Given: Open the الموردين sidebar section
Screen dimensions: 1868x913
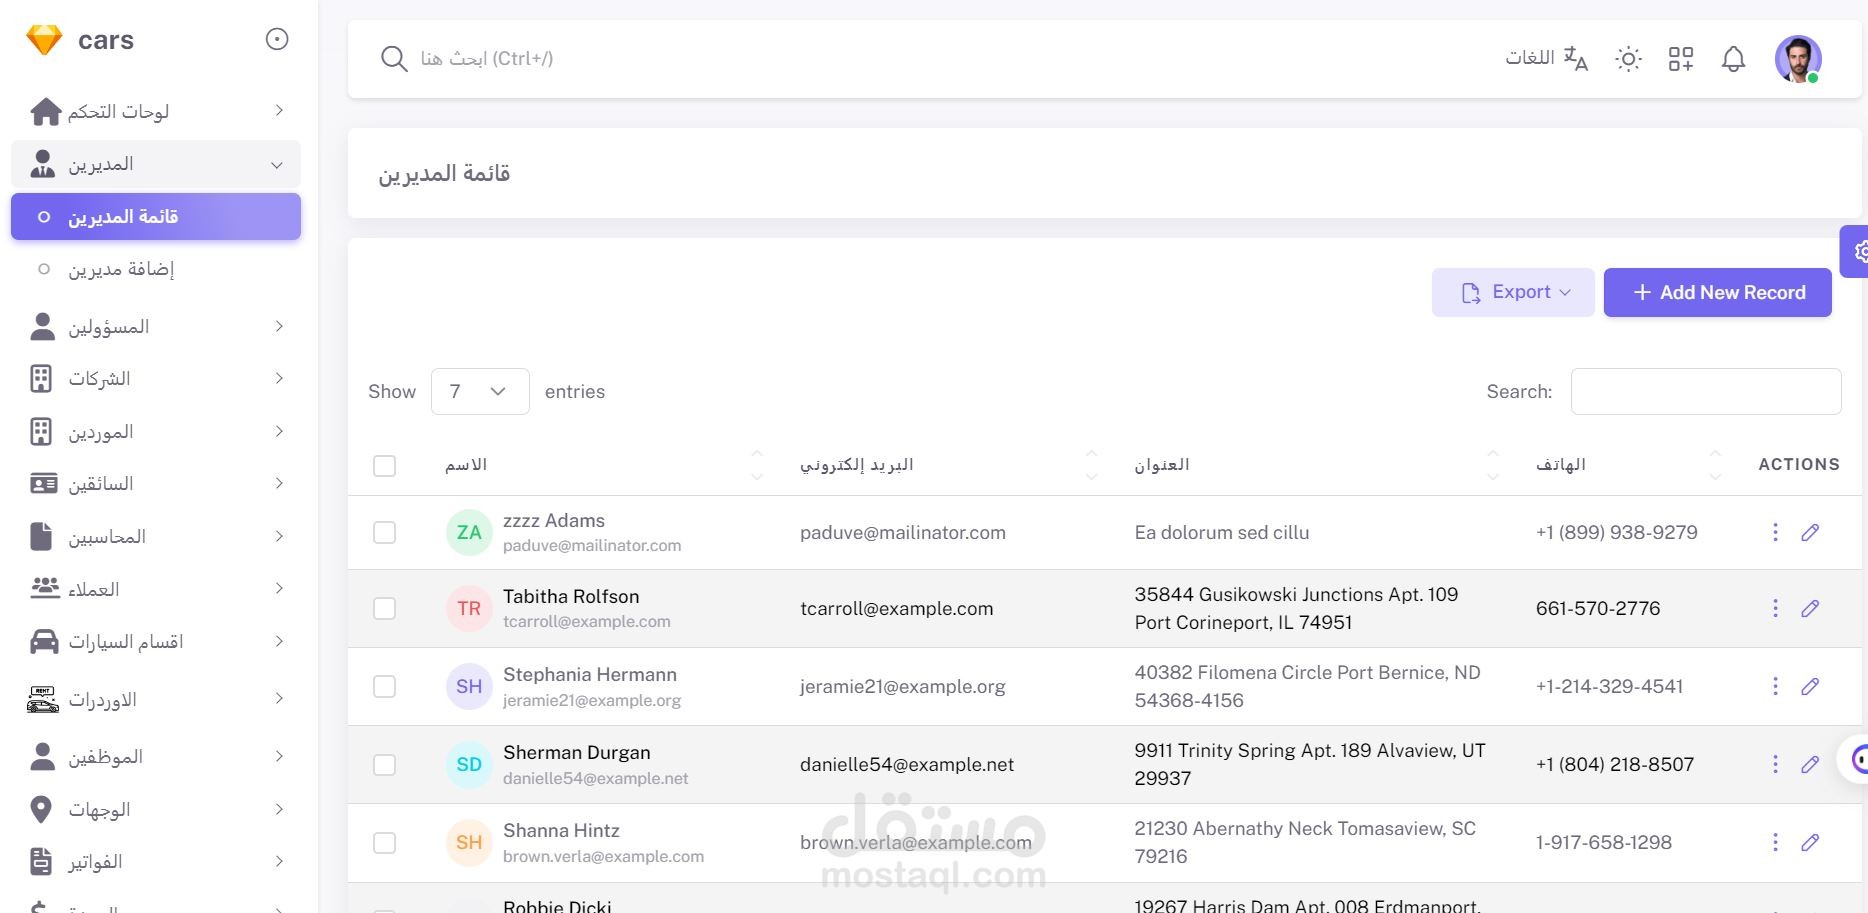Looking at the screenshot, I should tap(156, 432).
